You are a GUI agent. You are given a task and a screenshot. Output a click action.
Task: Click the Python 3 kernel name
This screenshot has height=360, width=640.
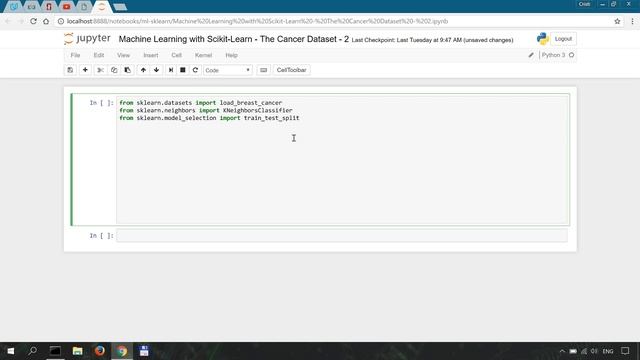click(553, 55)
